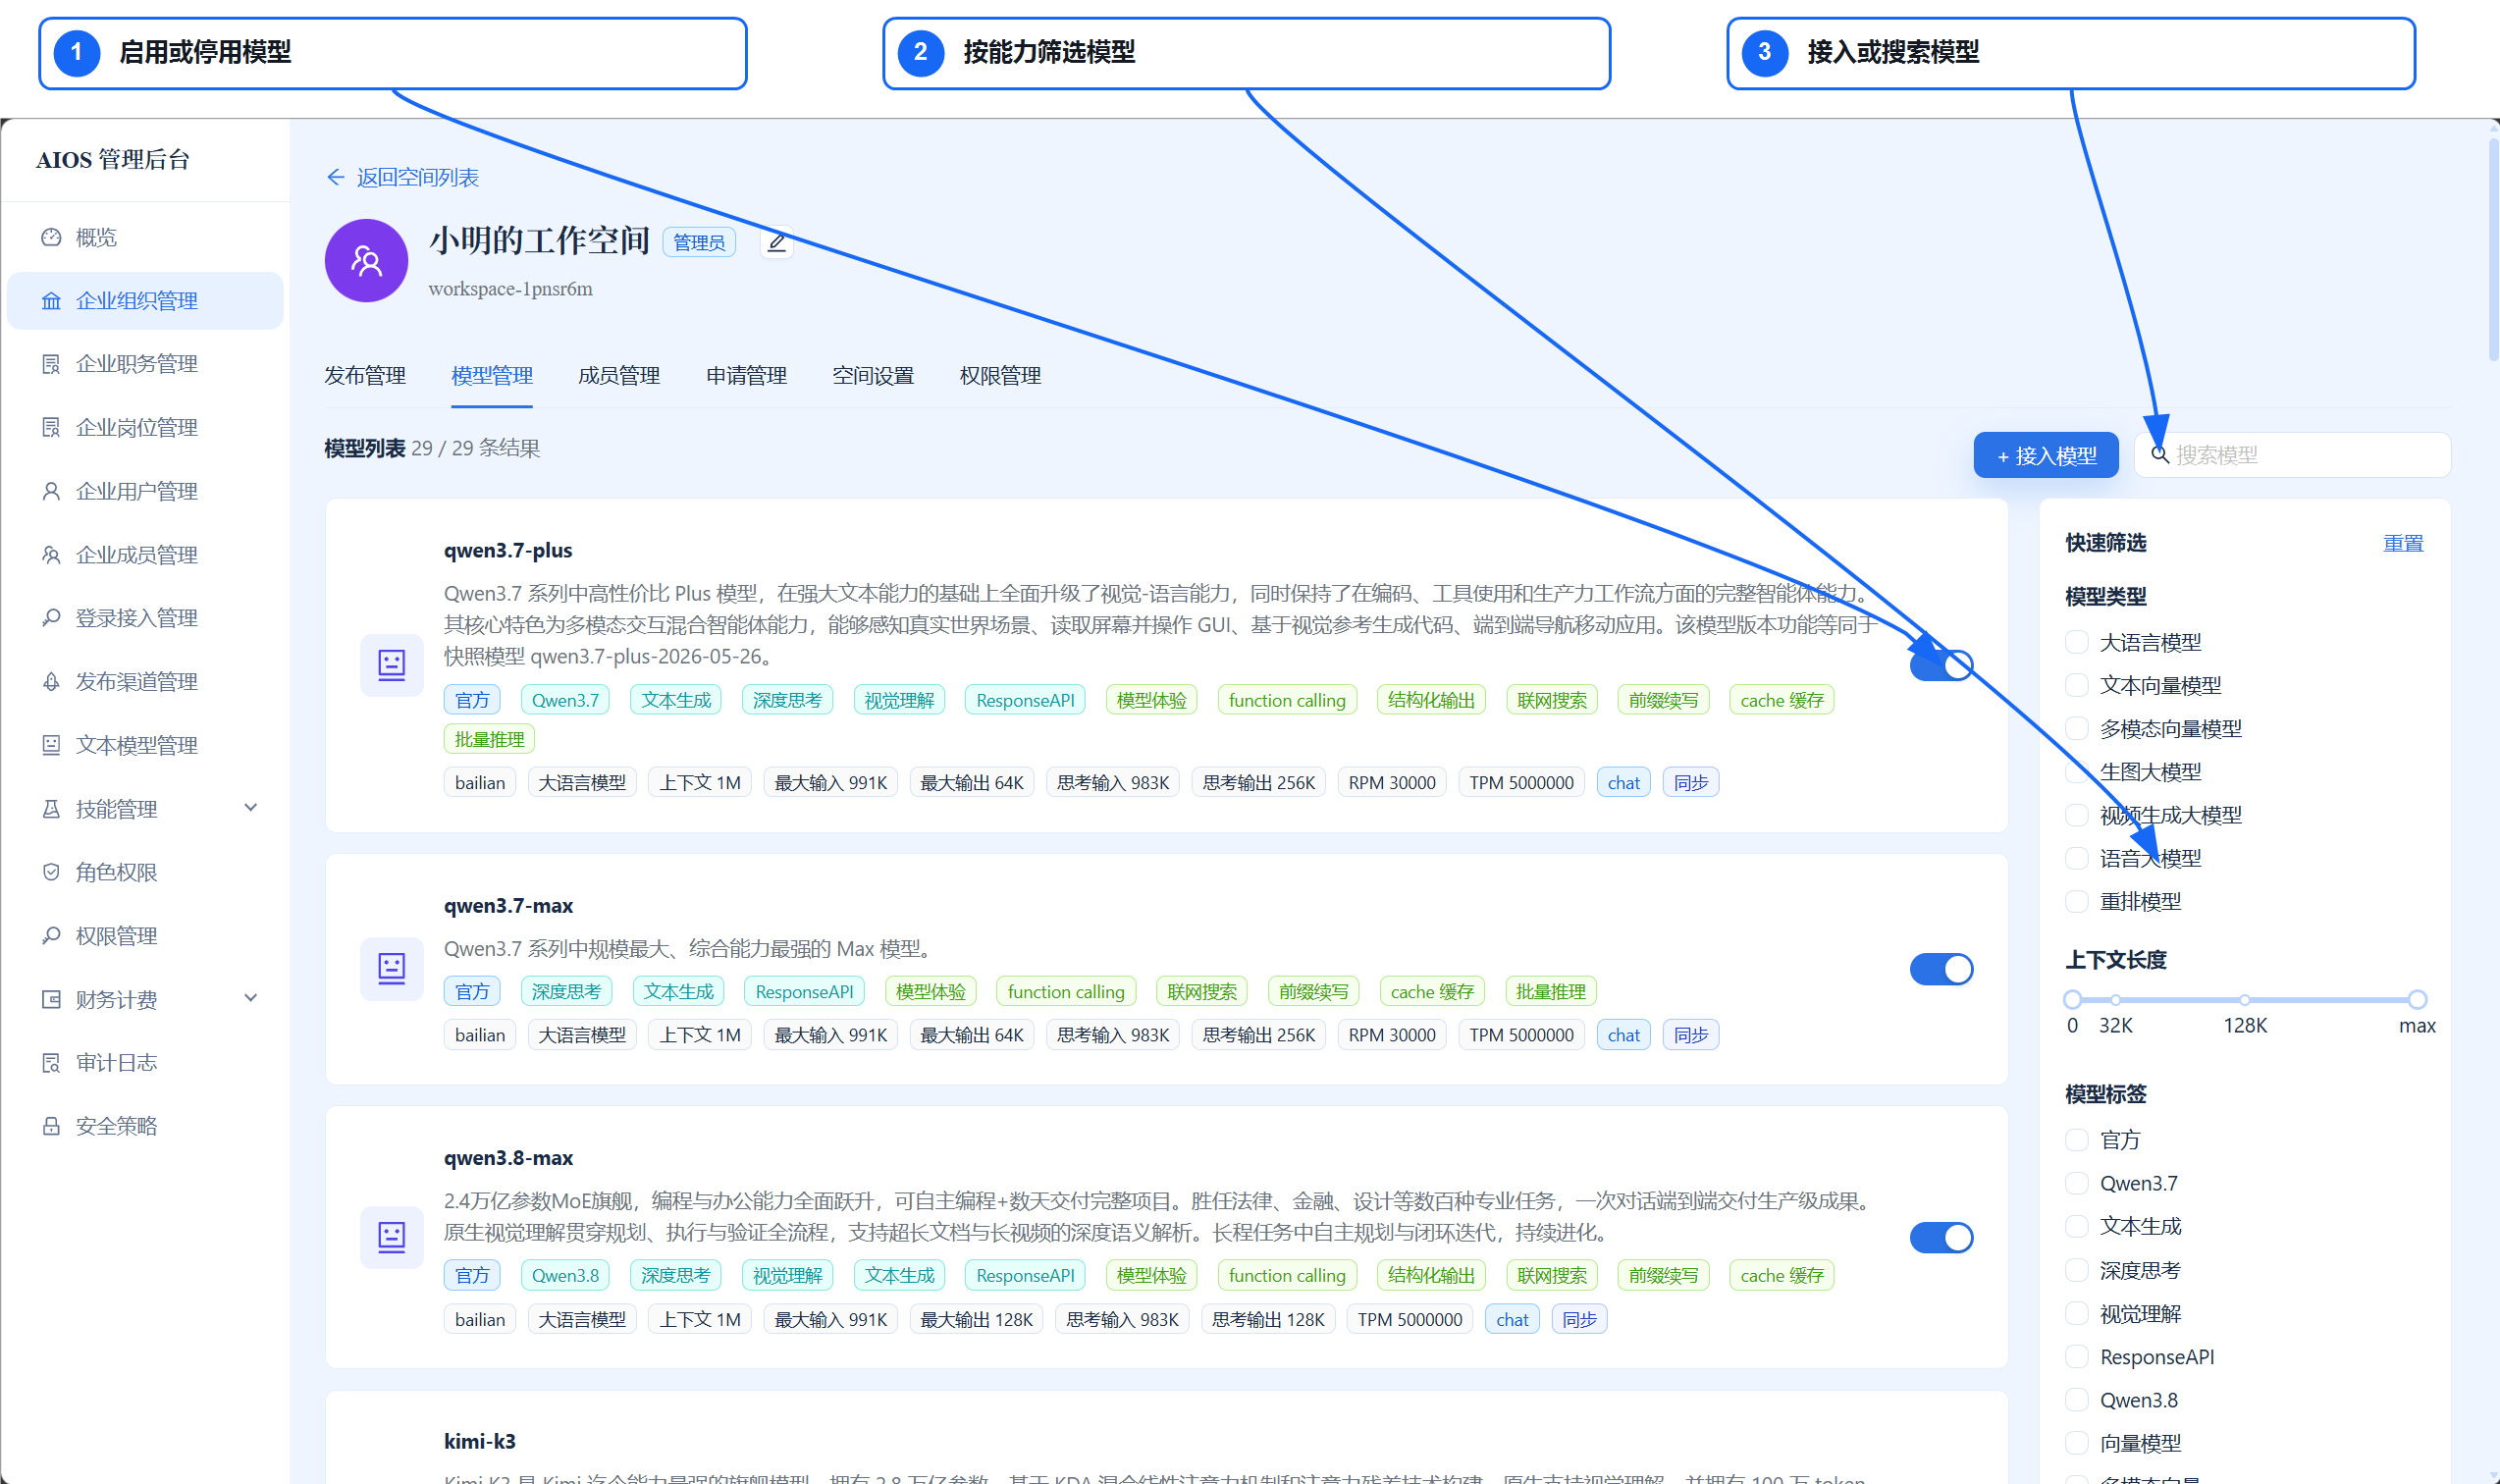Edit workspace name with the pencil icon

(777, 242)
